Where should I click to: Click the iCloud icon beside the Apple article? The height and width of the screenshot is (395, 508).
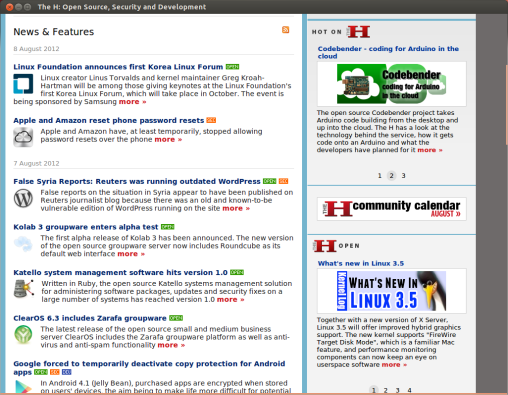coord(23,137)
